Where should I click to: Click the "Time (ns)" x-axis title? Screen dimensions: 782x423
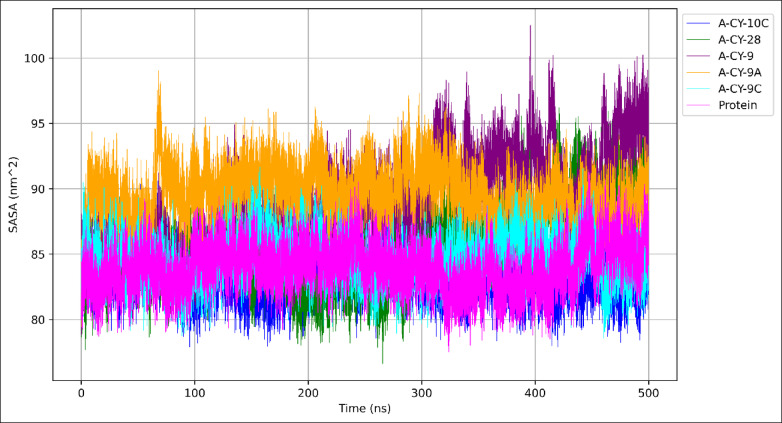[x=364, y=410]
